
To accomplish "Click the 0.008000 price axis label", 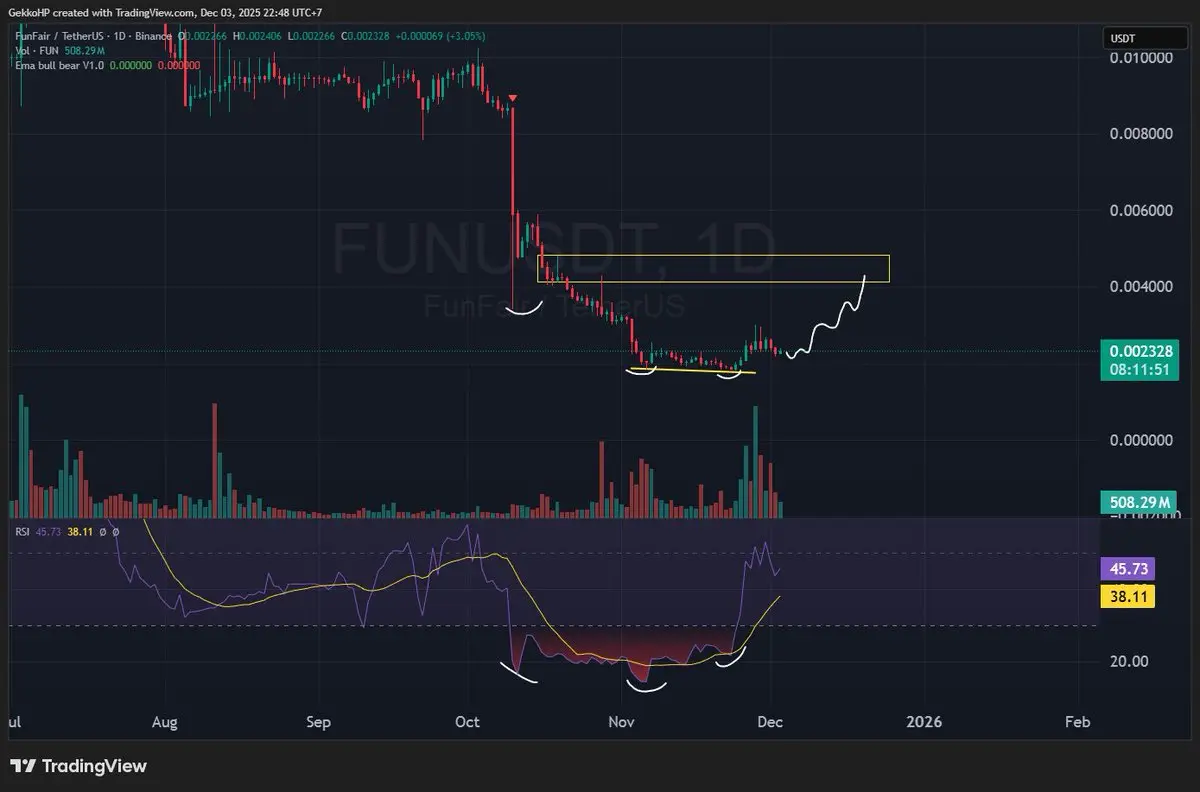I will (1141, 134).
